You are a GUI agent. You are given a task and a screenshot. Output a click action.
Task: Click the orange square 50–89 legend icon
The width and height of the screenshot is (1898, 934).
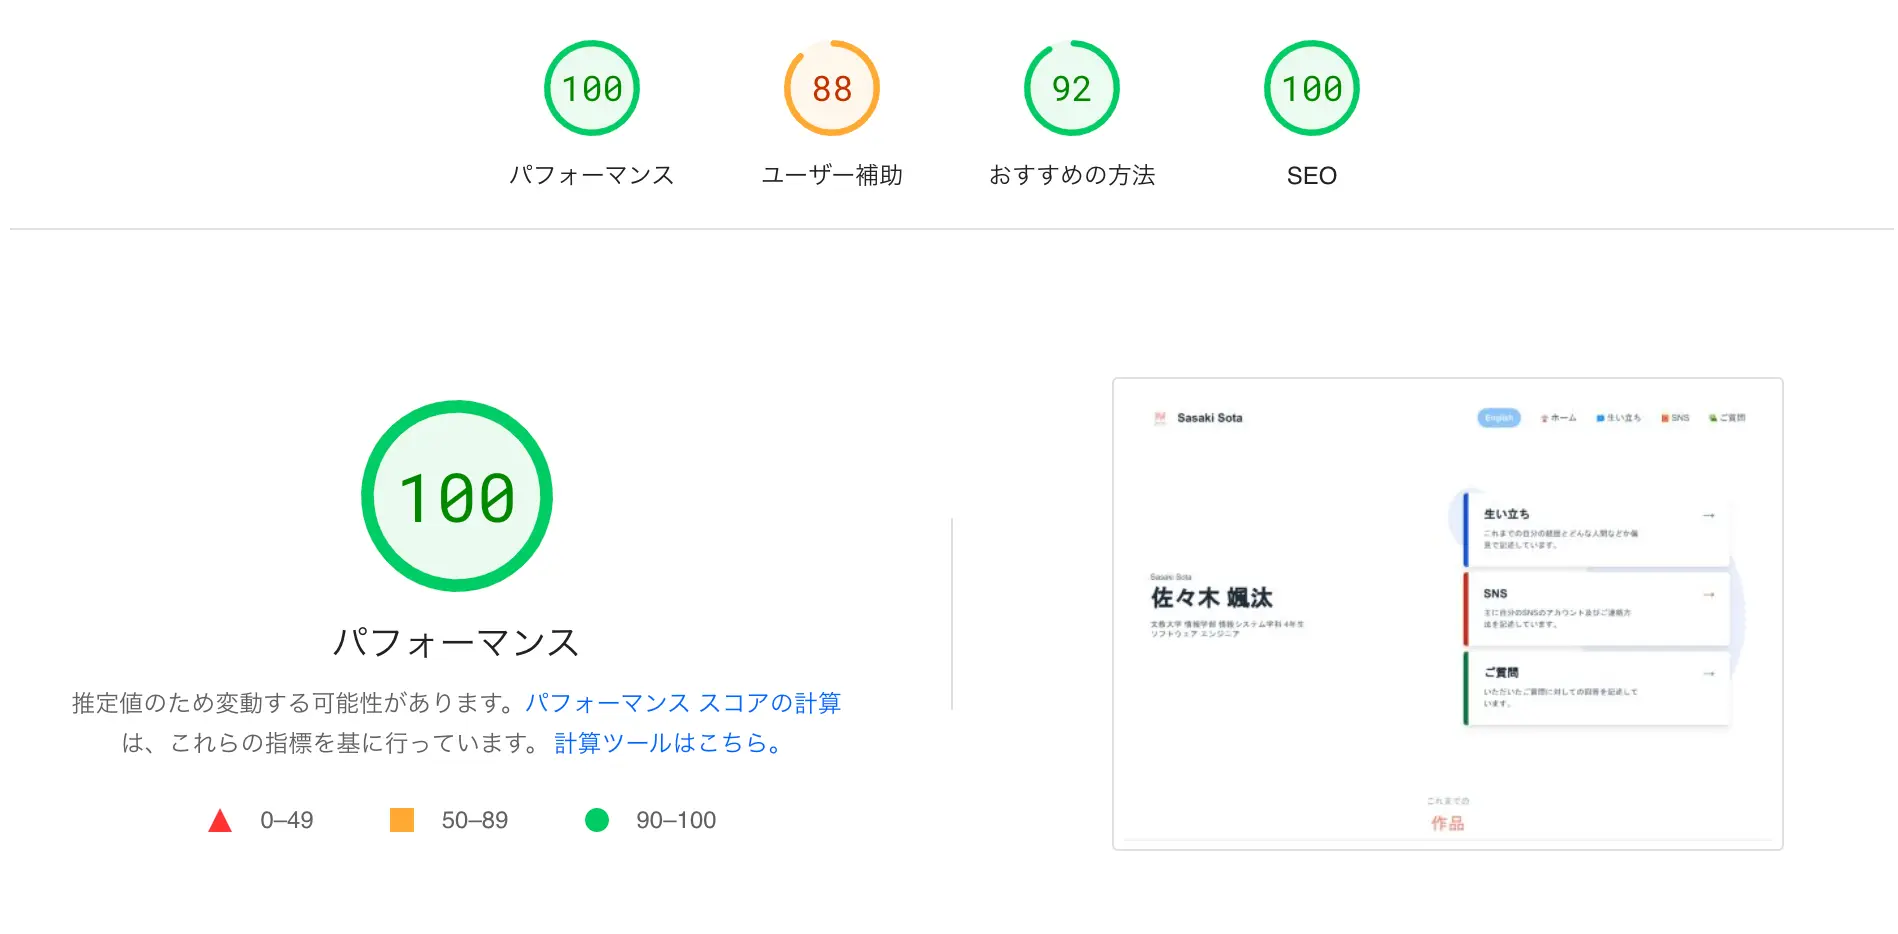click(x=402, y=820)
